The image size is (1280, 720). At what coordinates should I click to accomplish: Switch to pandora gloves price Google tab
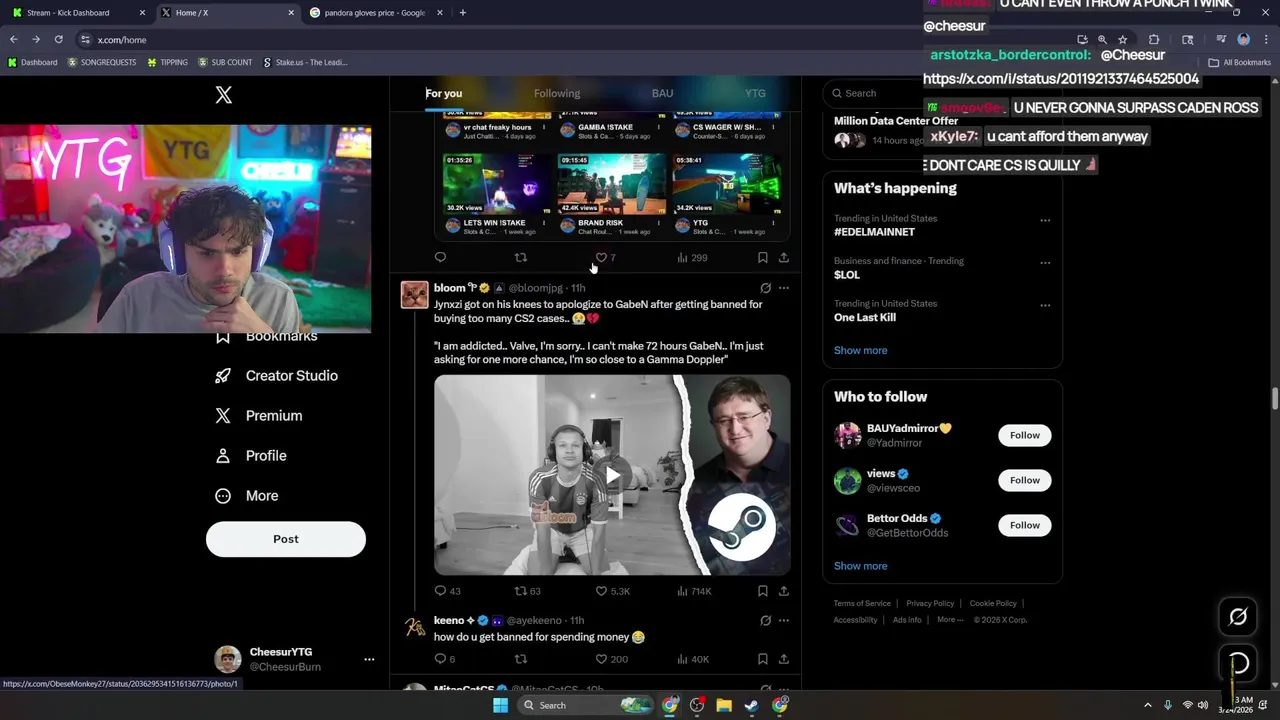(x=375, y=13)
